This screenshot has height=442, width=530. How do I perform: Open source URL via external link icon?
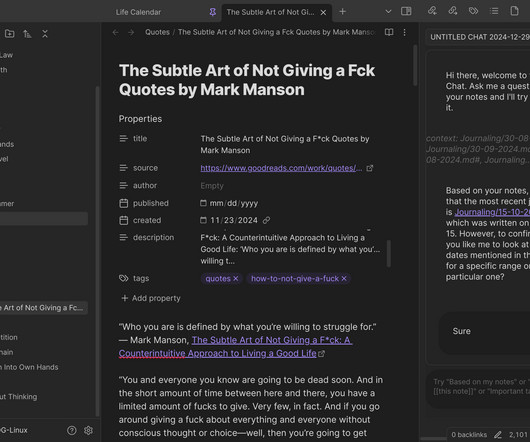coord(370,168)
